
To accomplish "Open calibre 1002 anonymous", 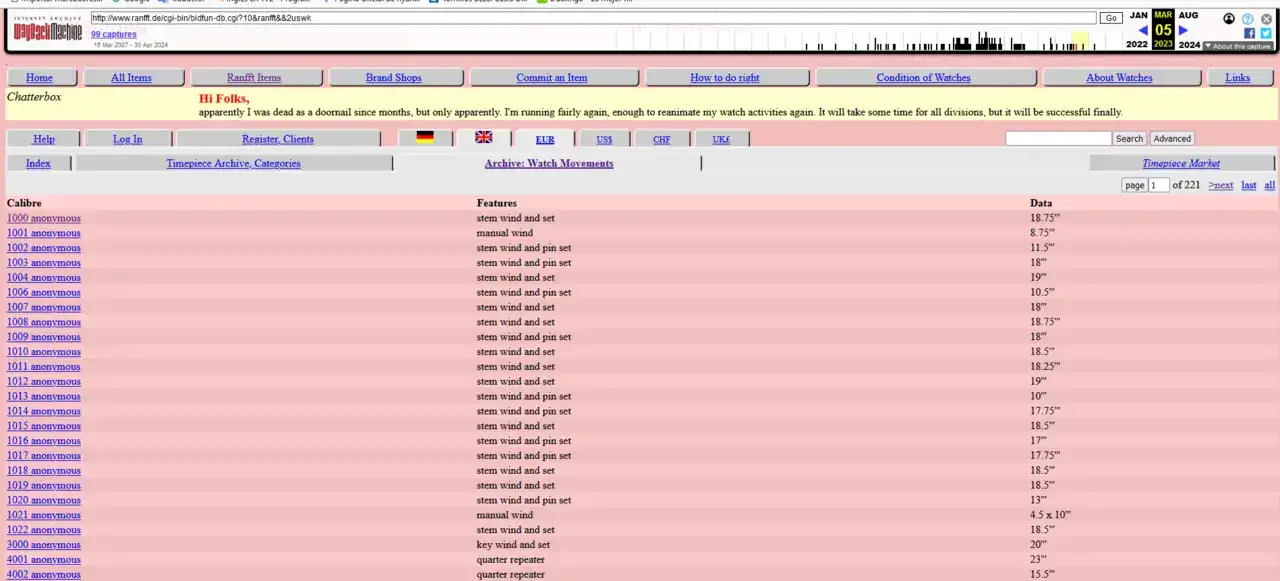I will [44, 248].
